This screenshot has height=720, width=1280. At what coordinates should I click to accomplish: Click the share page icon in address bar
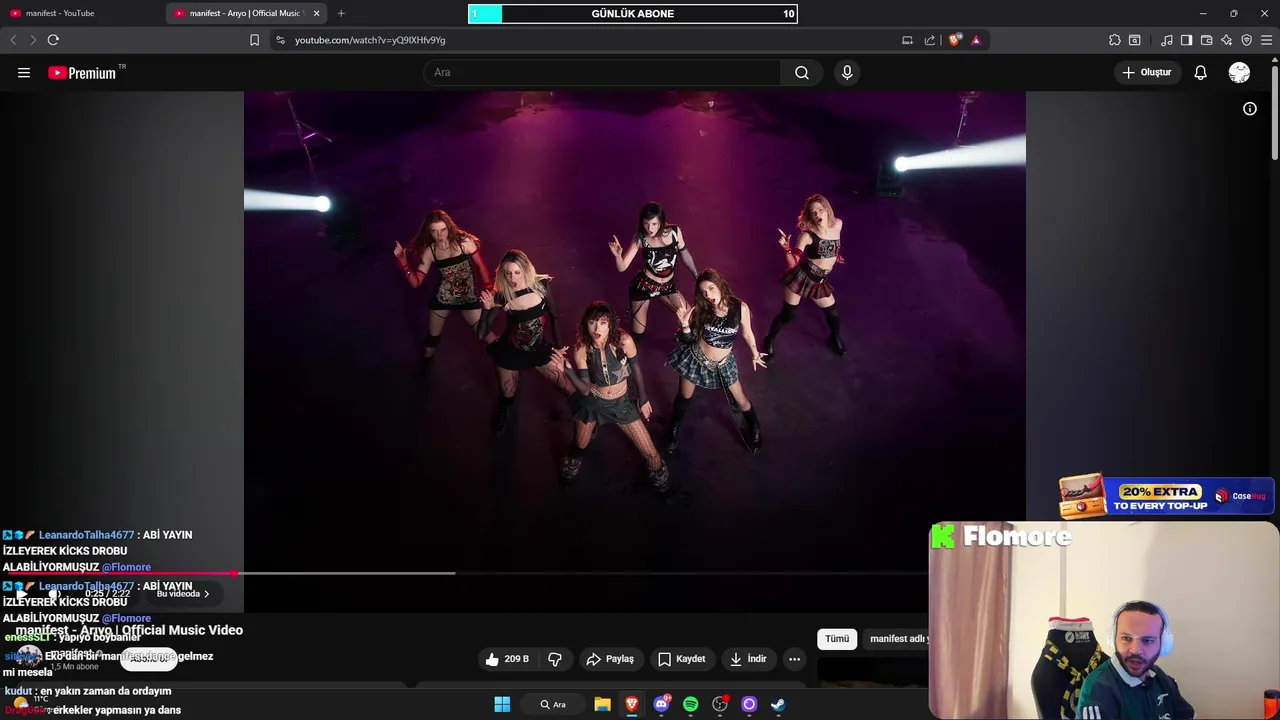pos(930,40)
